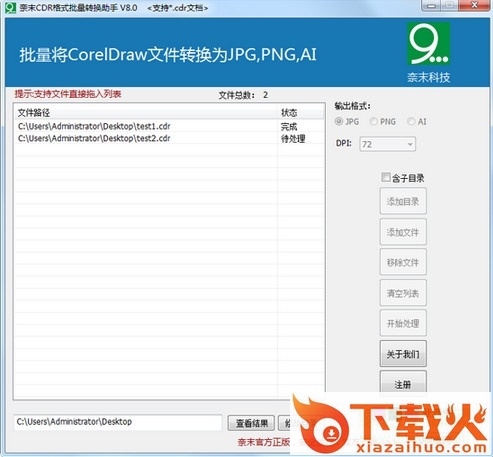493x457 pixels.
Task: Click the 开始处理 button
Action: pyautogui.click(x=403, y=323)
